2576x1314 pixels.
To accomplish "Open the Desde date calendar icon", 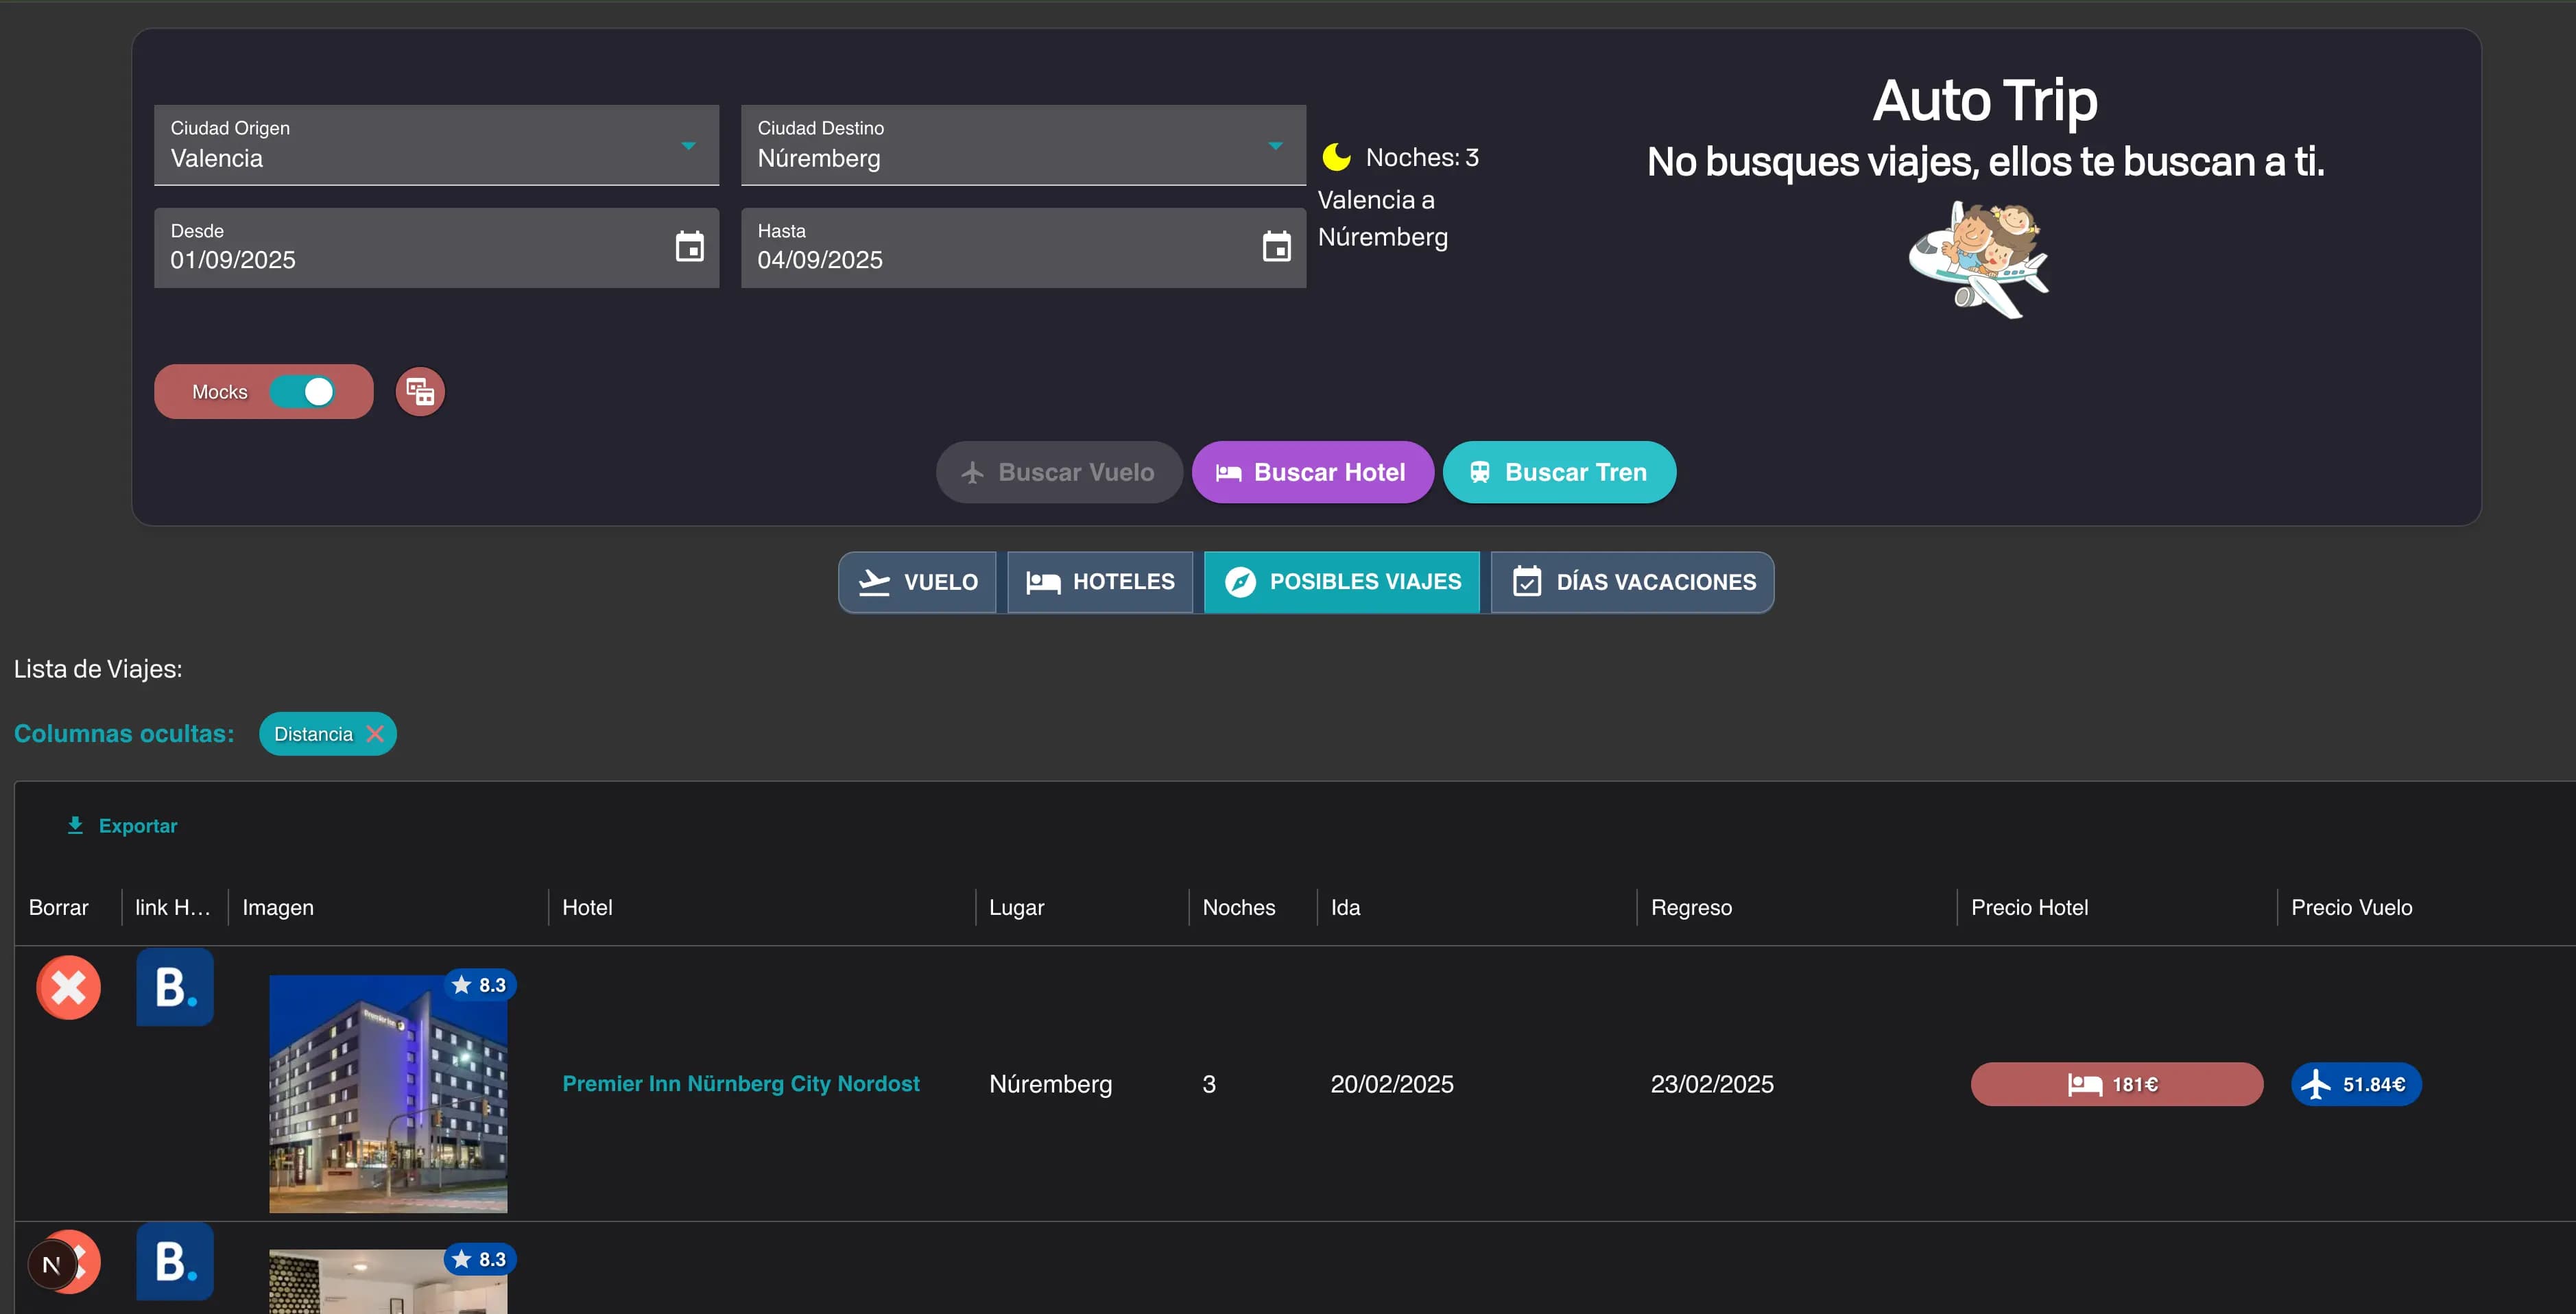I will 689,247.
